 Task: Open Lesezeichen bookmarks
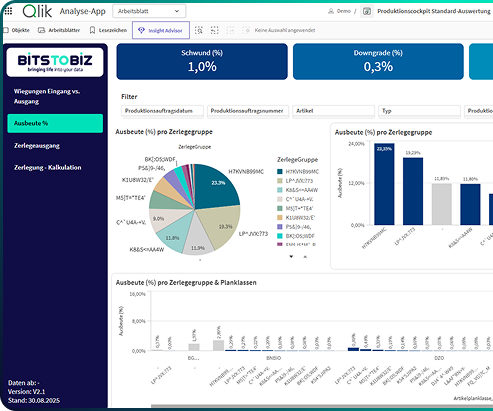coord(108,30)
